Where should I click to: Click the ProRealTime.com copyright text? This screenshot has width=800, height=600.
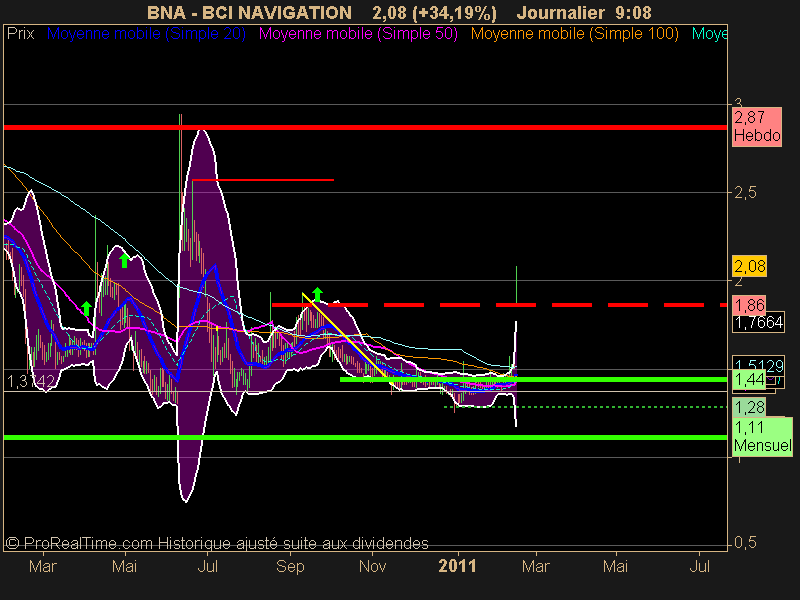[x=217, y=543]
